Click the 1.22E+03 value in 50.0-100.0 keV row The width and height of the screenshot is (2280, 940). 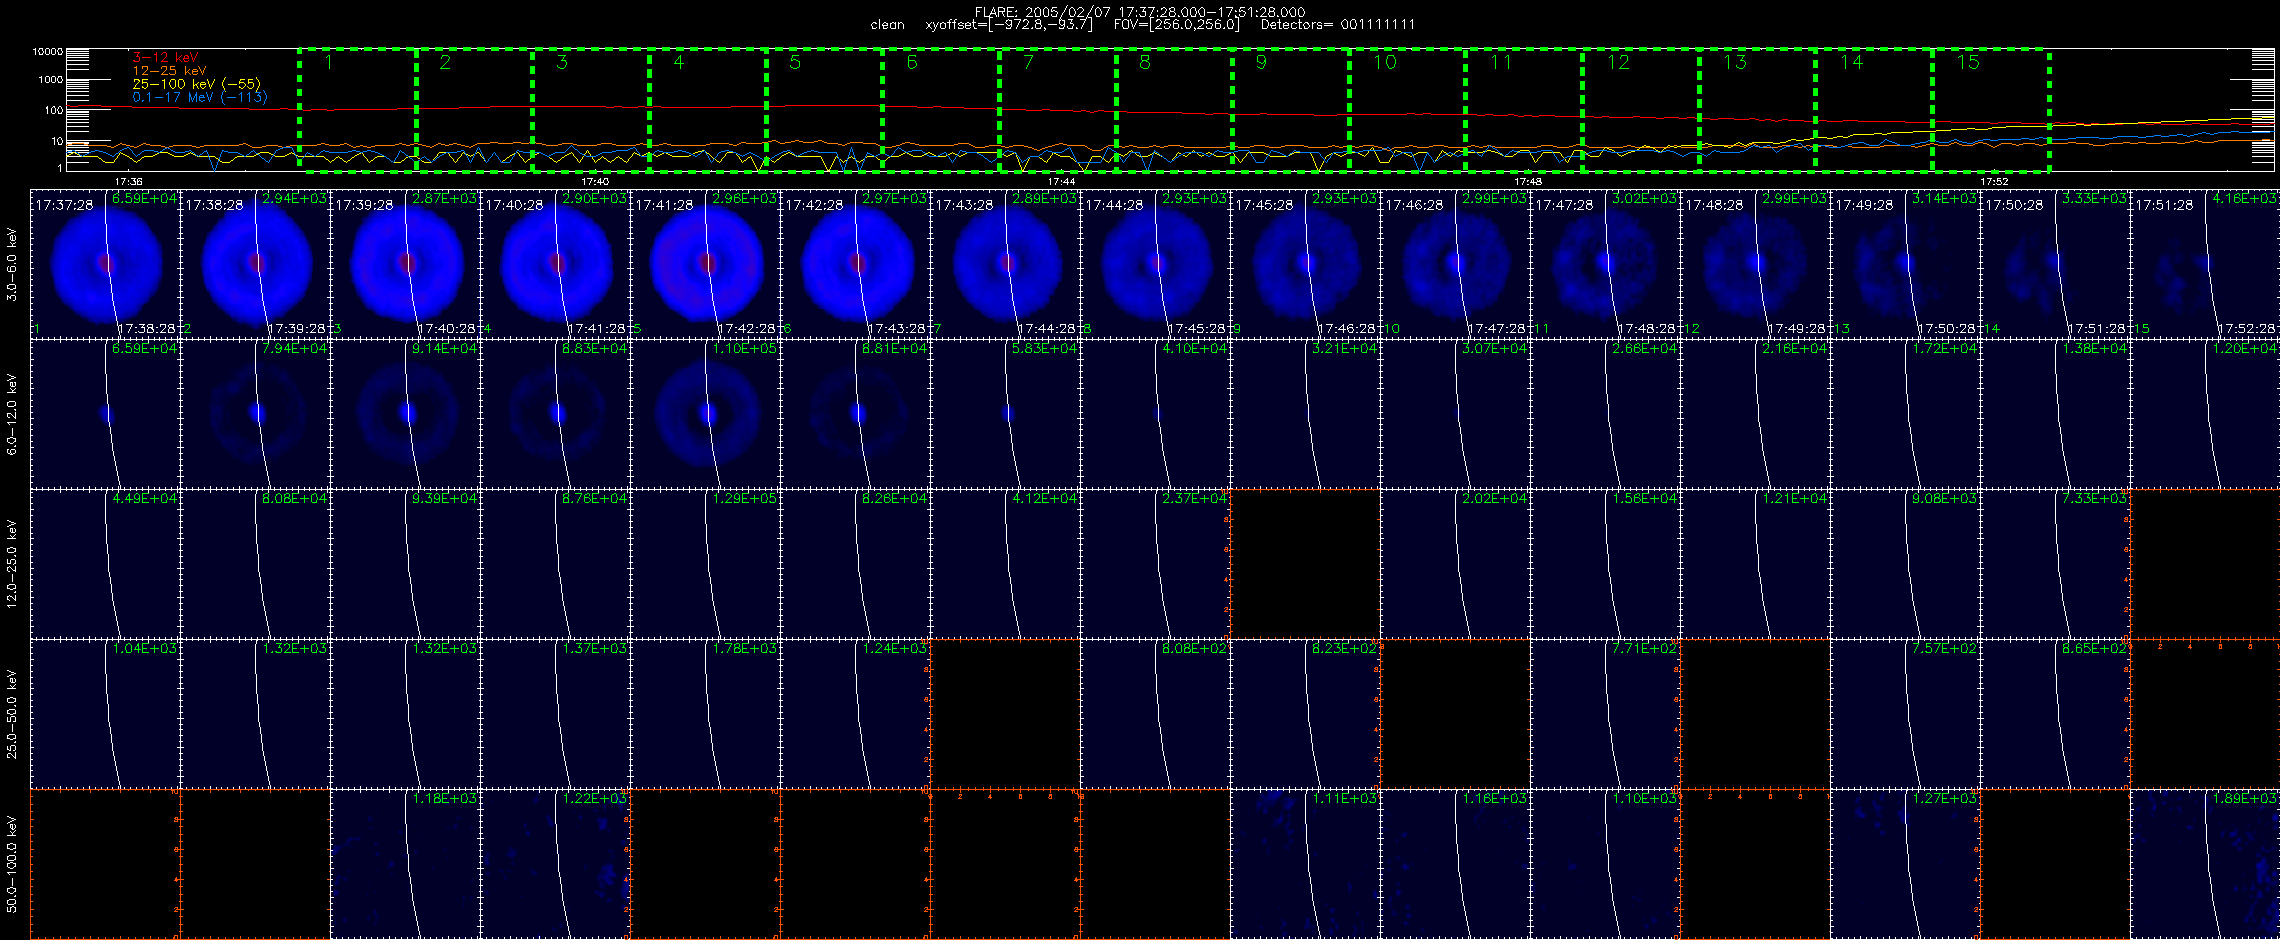594,799
